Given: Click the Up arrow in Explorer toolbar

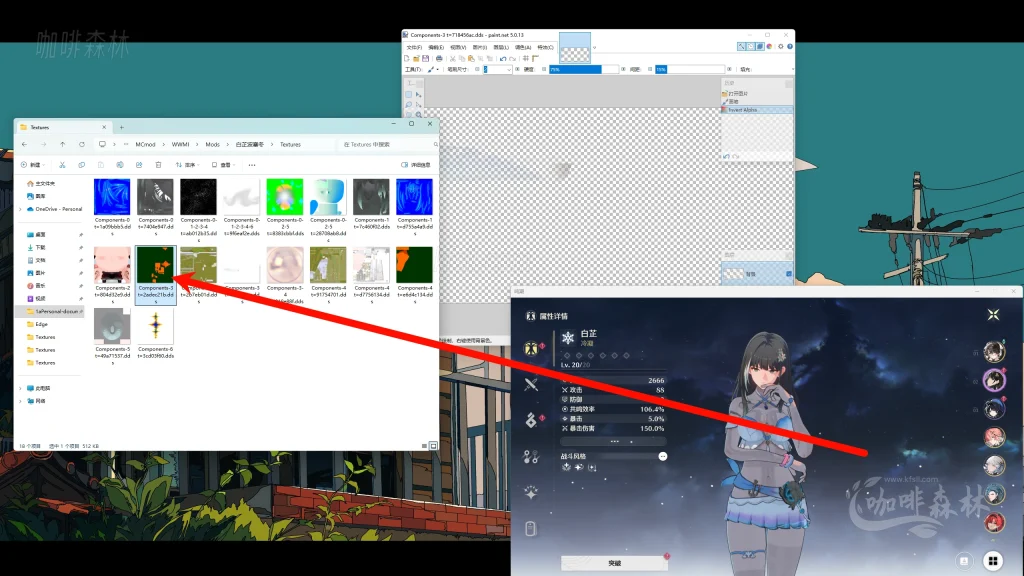Looking at the screenshot, I should pos(63,144).
